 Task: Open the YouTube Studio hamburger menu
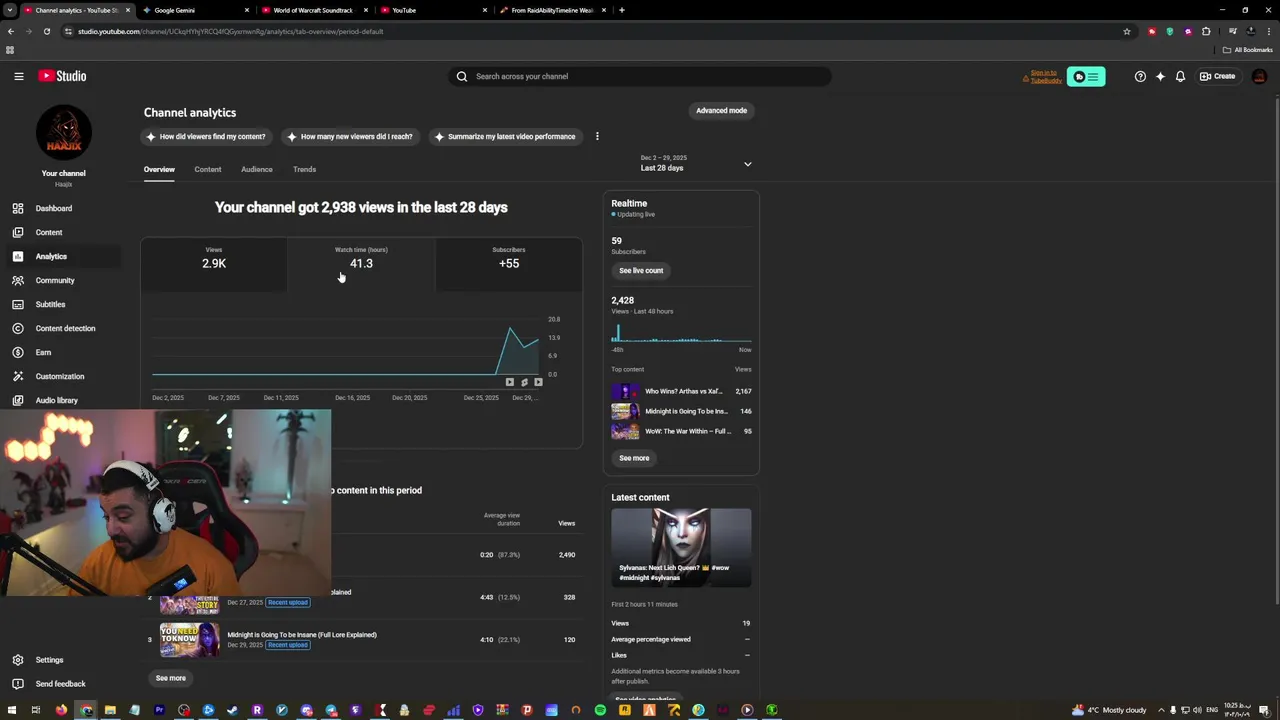(18, 76)
